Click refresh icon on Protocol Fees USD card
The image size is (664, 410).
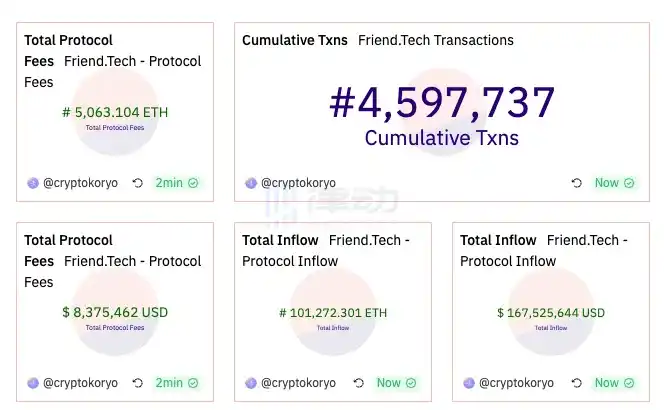[137, 383]
